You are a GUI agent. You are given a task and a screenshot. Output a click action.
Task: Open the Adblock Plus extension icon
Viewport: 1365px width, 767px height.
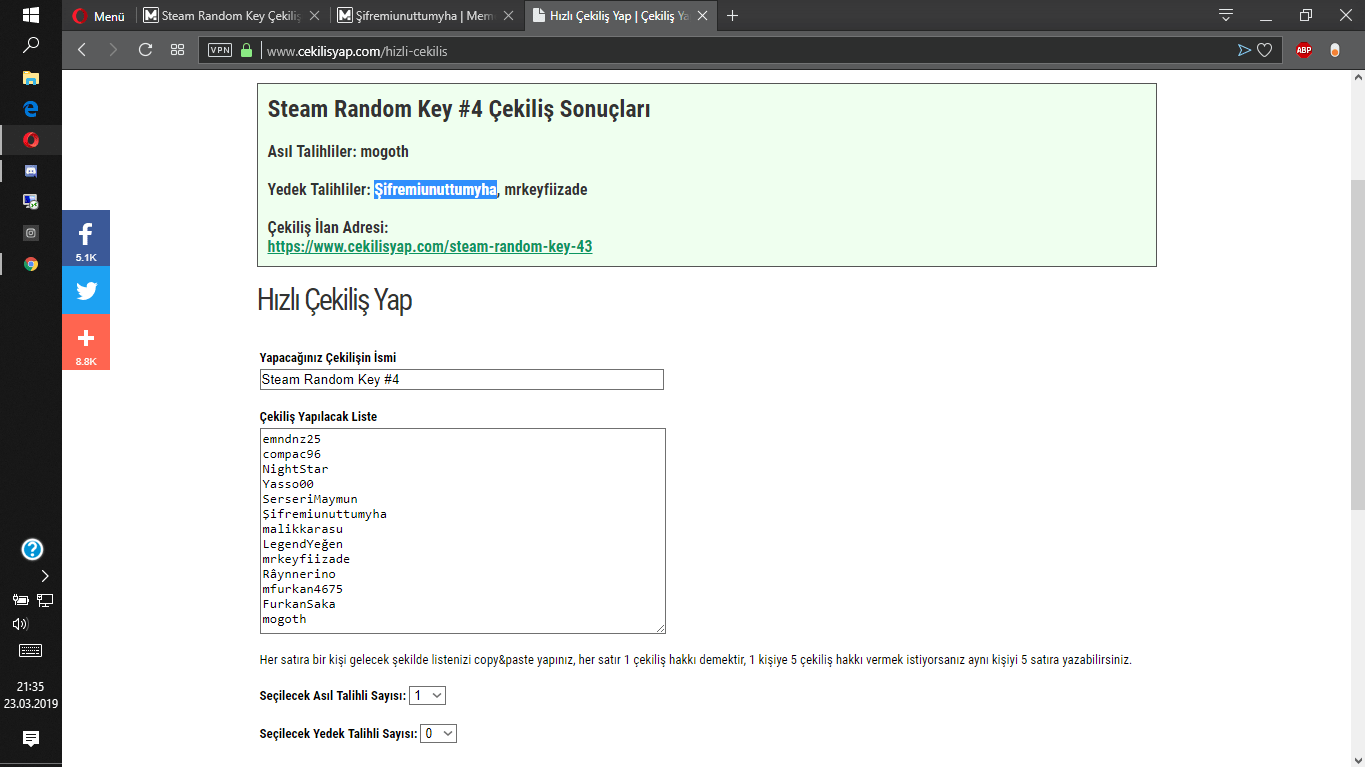(x=1304, y=50)
